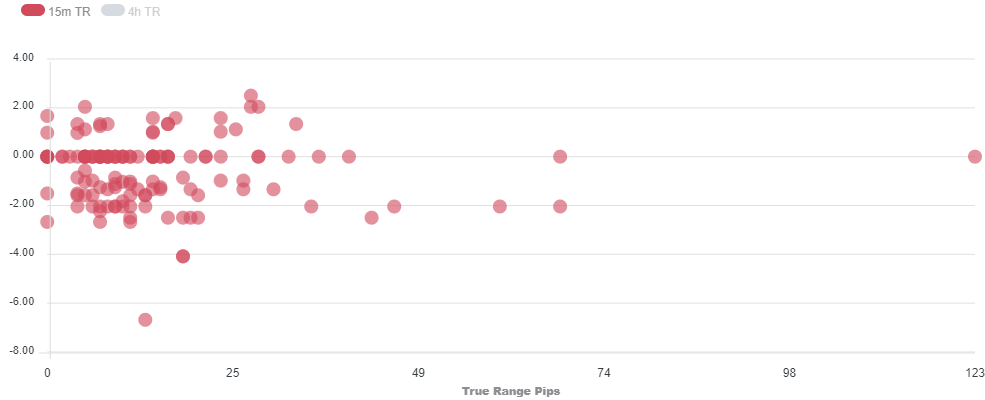Click the 74 tick label on the x-axis
Screen dimensions: 985x400
[604, 373]
